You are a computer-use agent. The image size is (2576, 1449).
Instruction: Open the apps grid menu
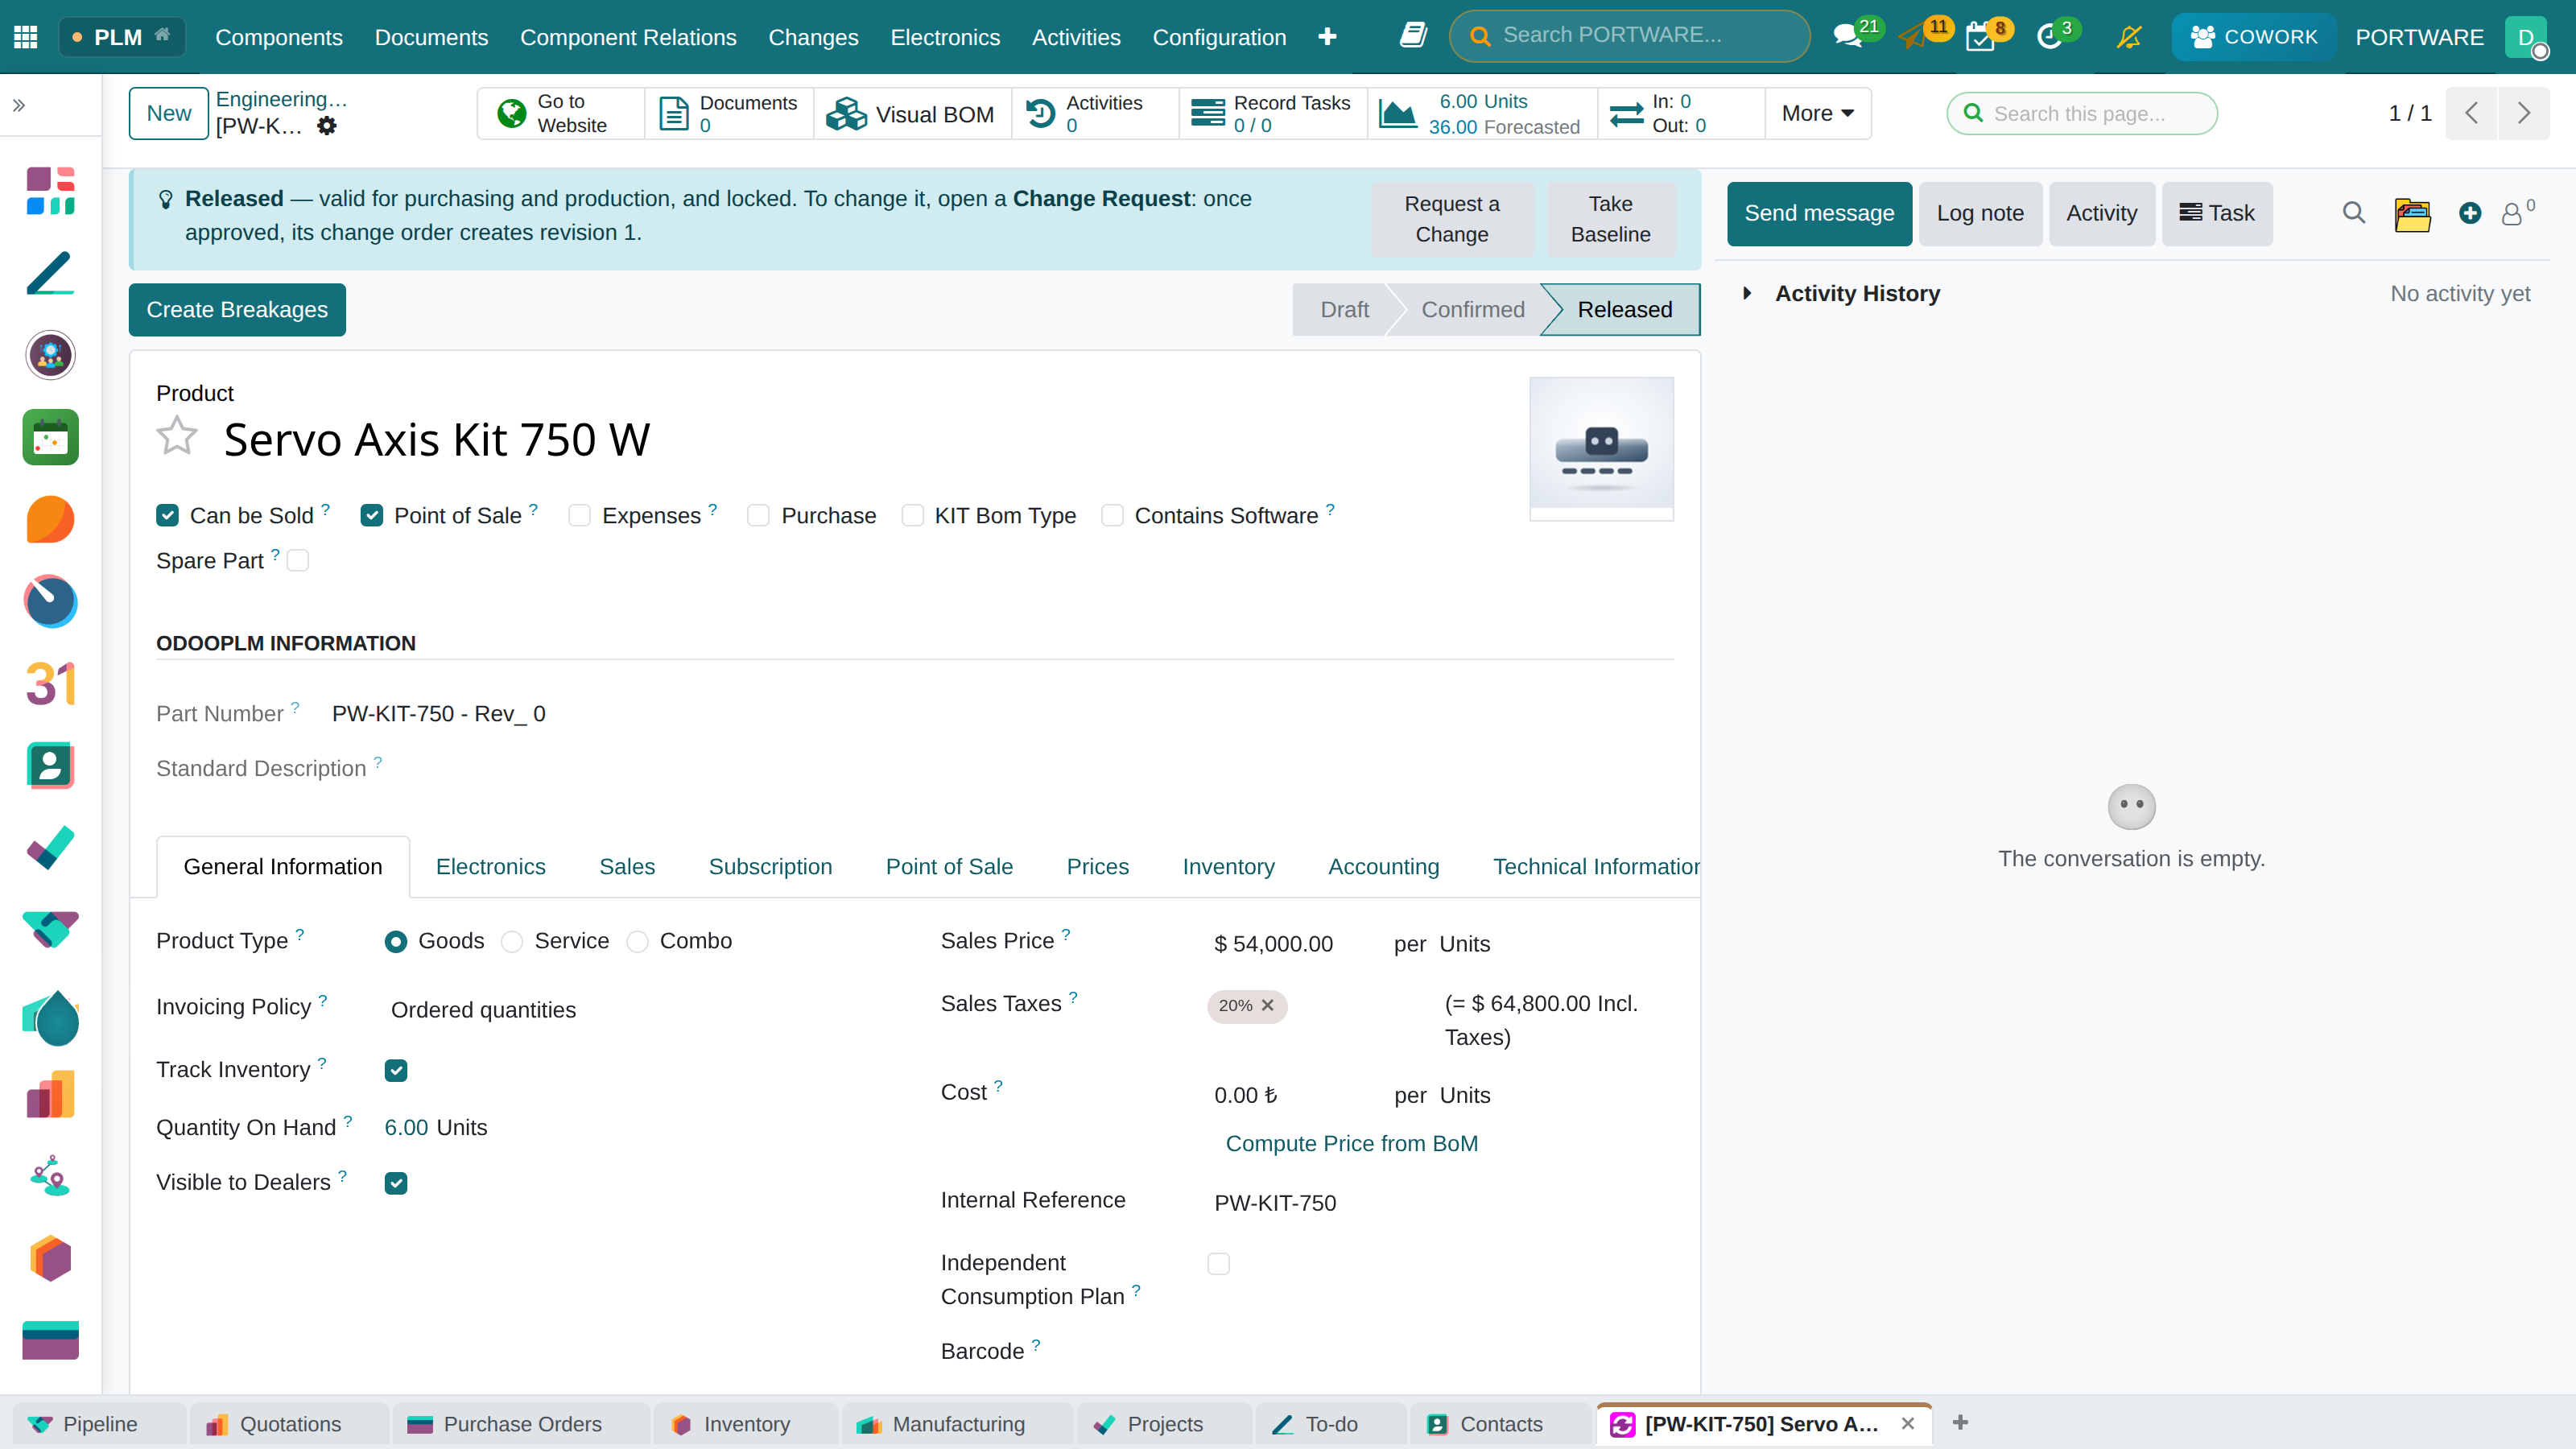[x=26, y=37]
